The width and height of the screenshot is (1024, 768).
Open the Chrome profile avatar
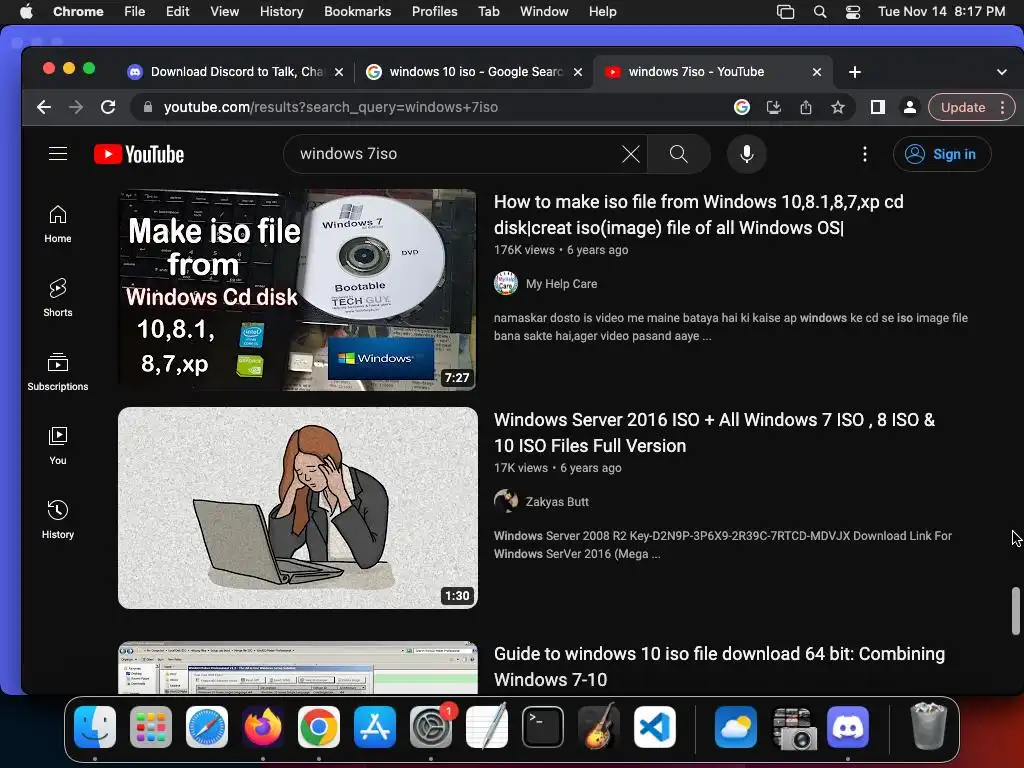909,107
